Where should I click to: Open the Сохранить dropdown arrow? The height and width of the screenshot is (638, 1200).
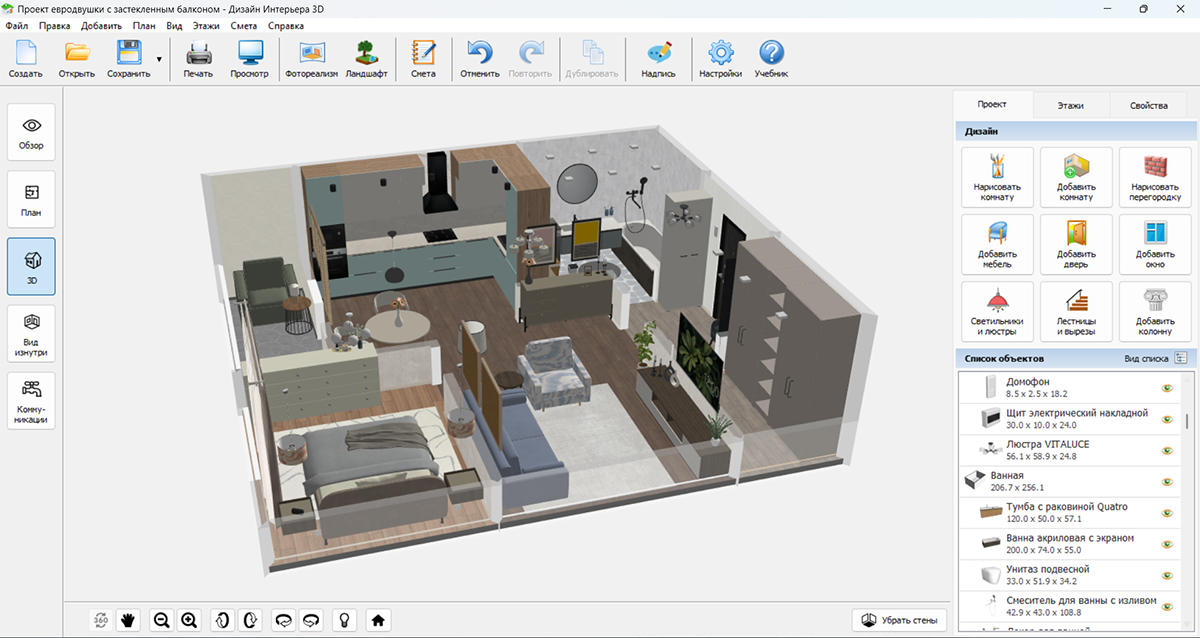[x=158, y=60]
